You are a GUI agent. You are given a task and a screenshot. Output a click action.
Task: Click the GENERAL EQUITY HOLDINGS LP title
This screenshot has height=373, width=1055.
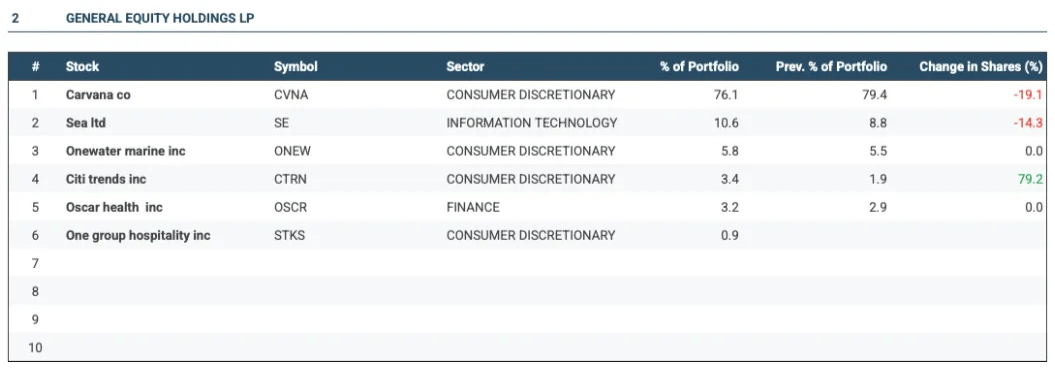tap(160, 19)
